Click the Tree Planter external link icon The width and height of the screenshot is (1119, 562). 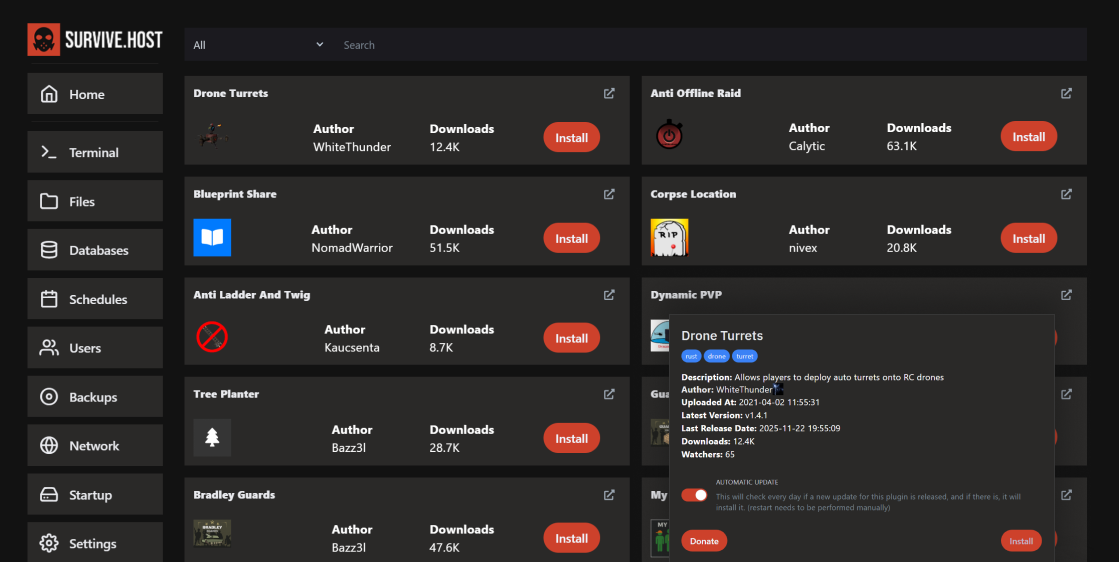pos(609,395)
